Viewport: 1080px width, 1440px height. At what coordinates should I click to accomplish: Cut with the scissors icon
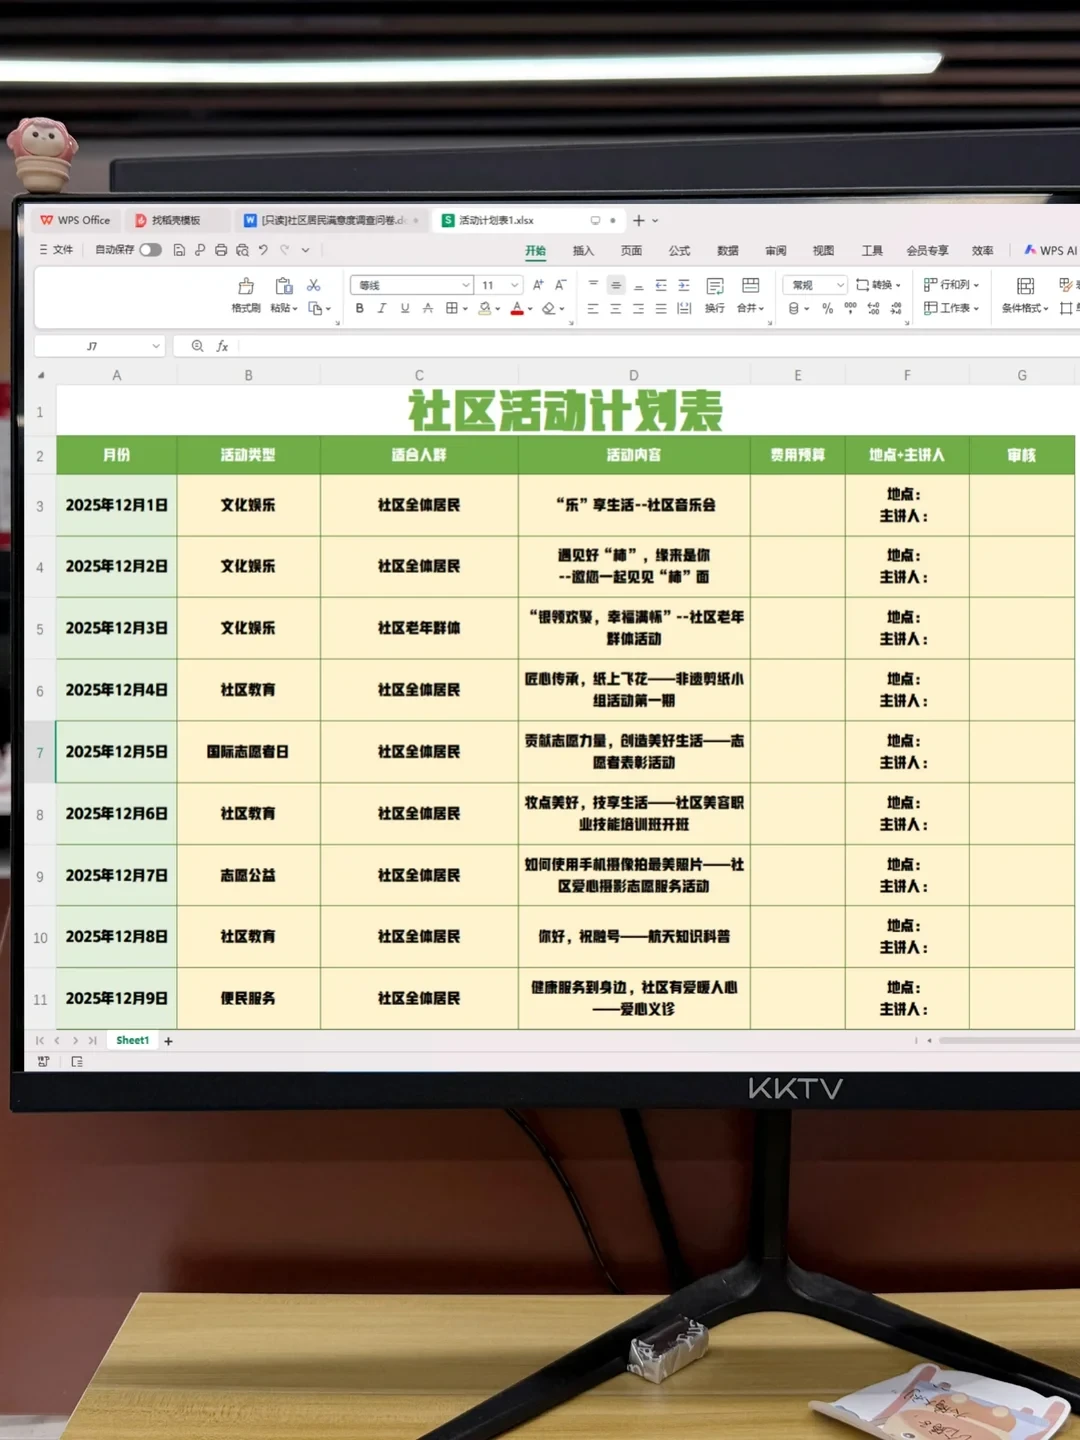click(x=314, y=285)
